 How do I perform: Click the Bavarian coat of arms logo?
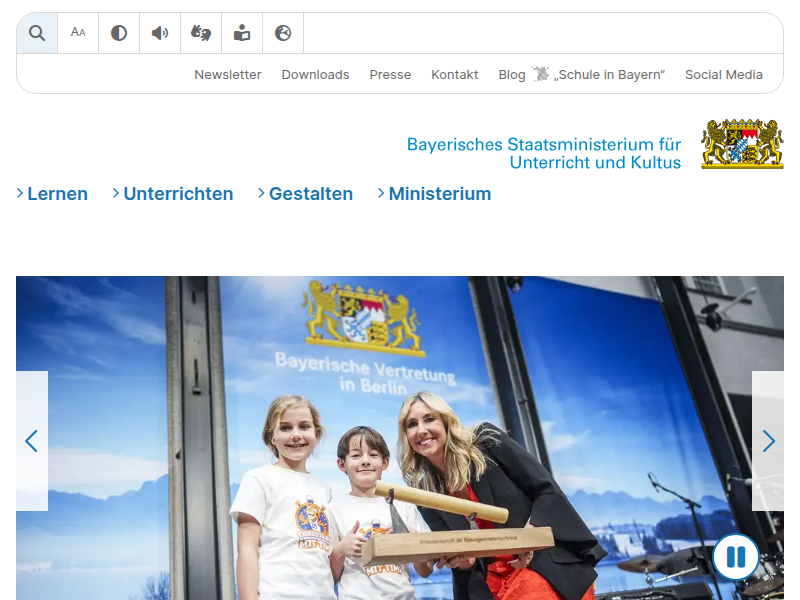pyautogui.click(x=742, y=144)
